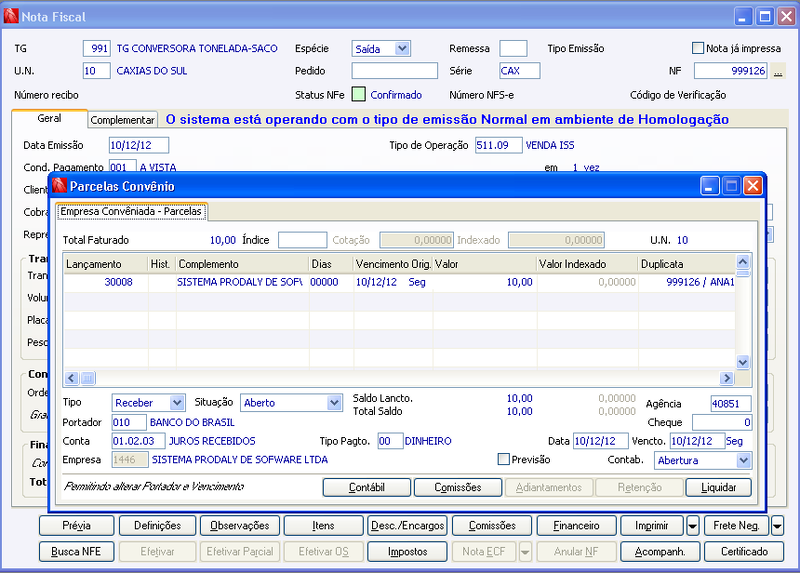The height and width of the screenshot is (573, 800).
Task: Open Definições in Nota Fiscal window
Action: coord(157,525)
